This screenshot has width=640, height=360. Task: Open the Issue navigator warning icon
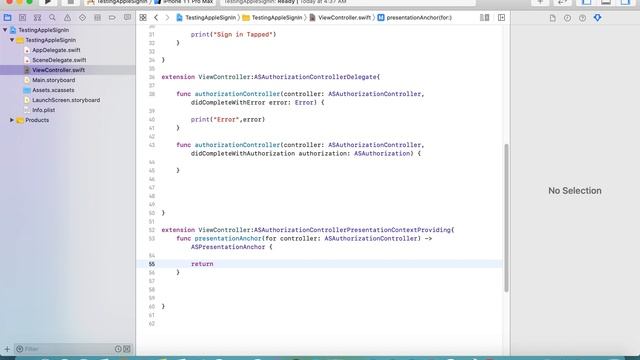(67, 18)
